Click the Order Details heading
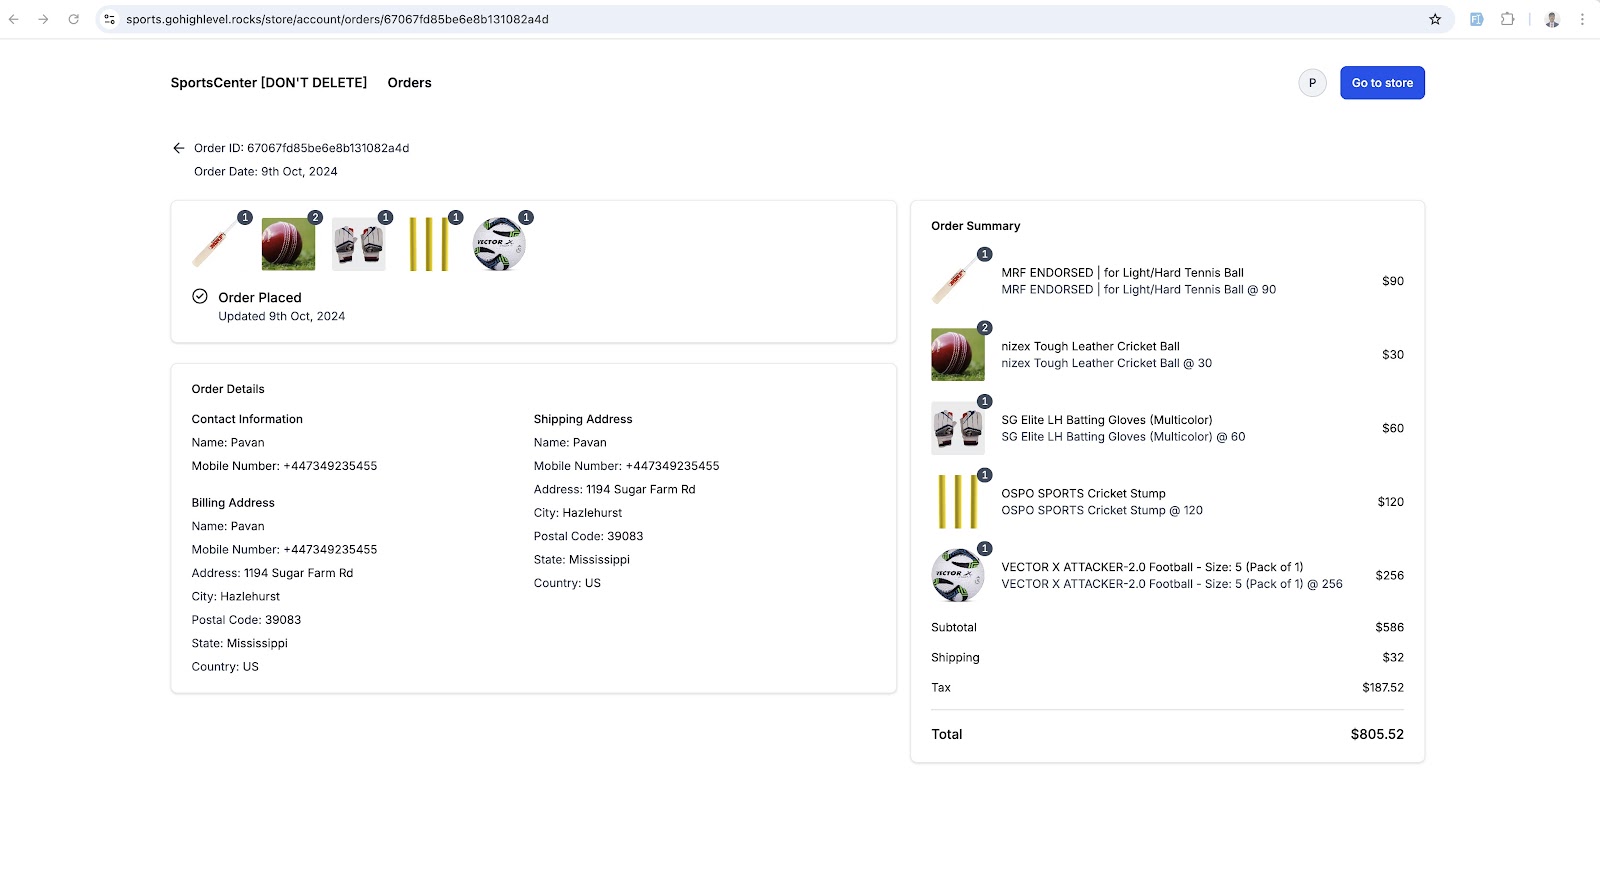Image resolution: width=1600 pixels, height=869 pixels. coord(228,389)
